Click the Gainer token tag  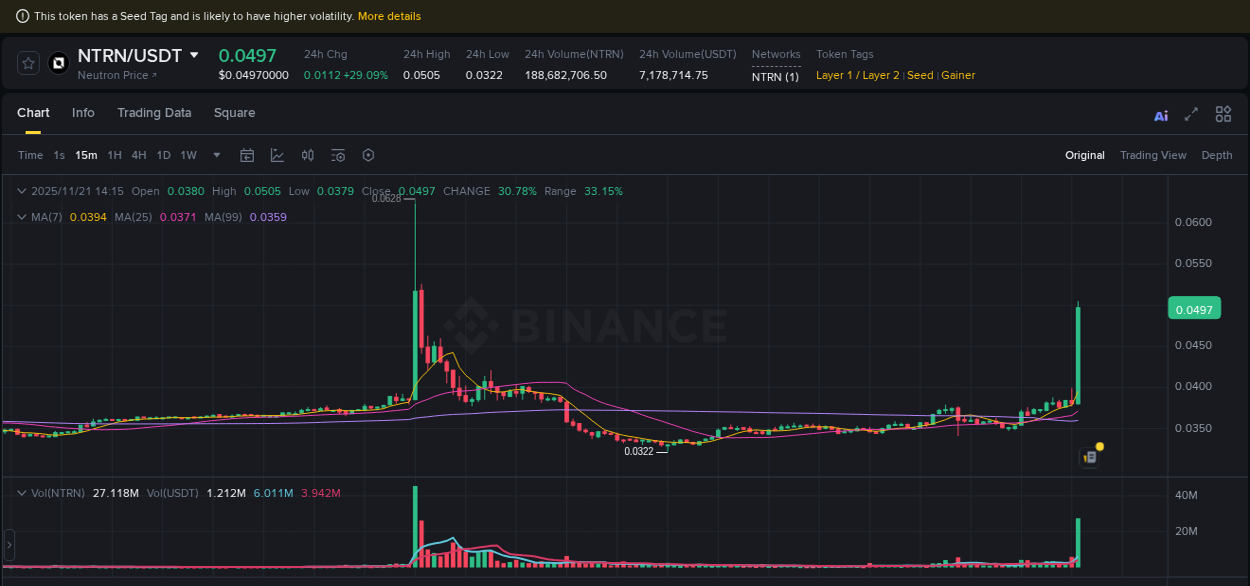tap(958, 75)
